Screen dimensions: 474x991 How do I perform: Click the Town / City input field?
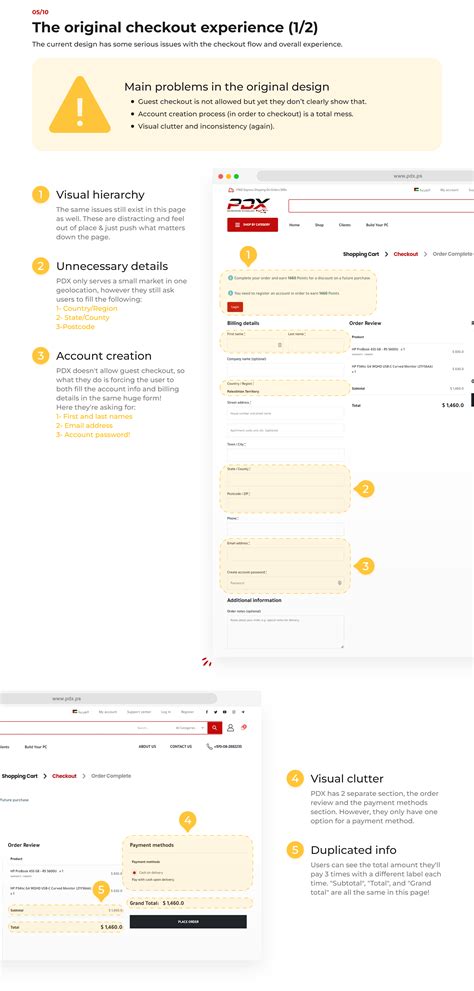pyautogui.click(x=285, y=455)
